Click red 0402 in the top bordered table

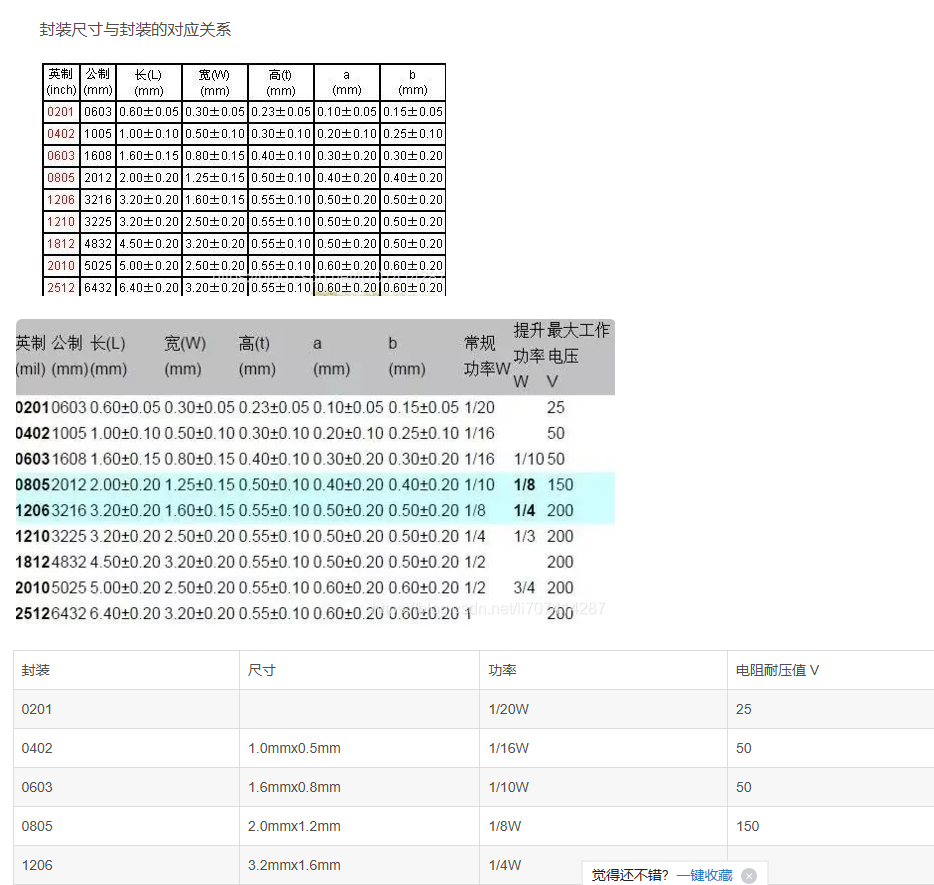pos(61,133)
